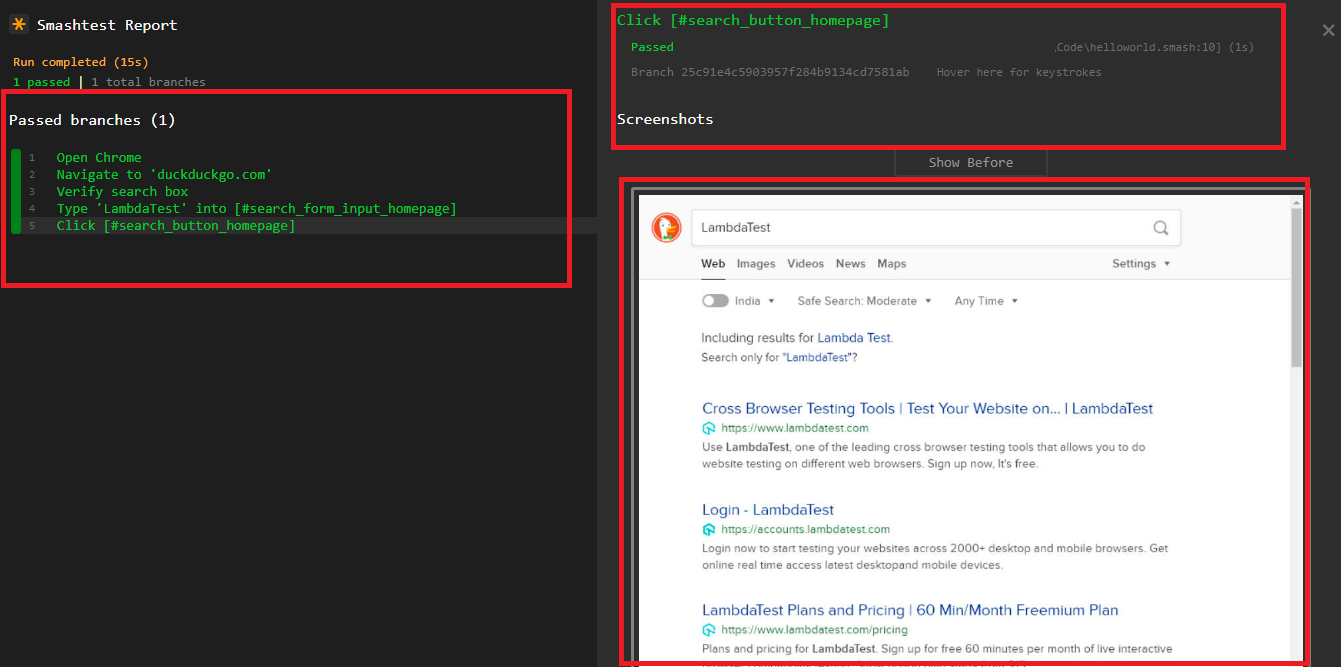The height and width of the screenshot is (667, 1341).
Task: Select the 'Open Chrome' step
Action: tap(99, 157)
